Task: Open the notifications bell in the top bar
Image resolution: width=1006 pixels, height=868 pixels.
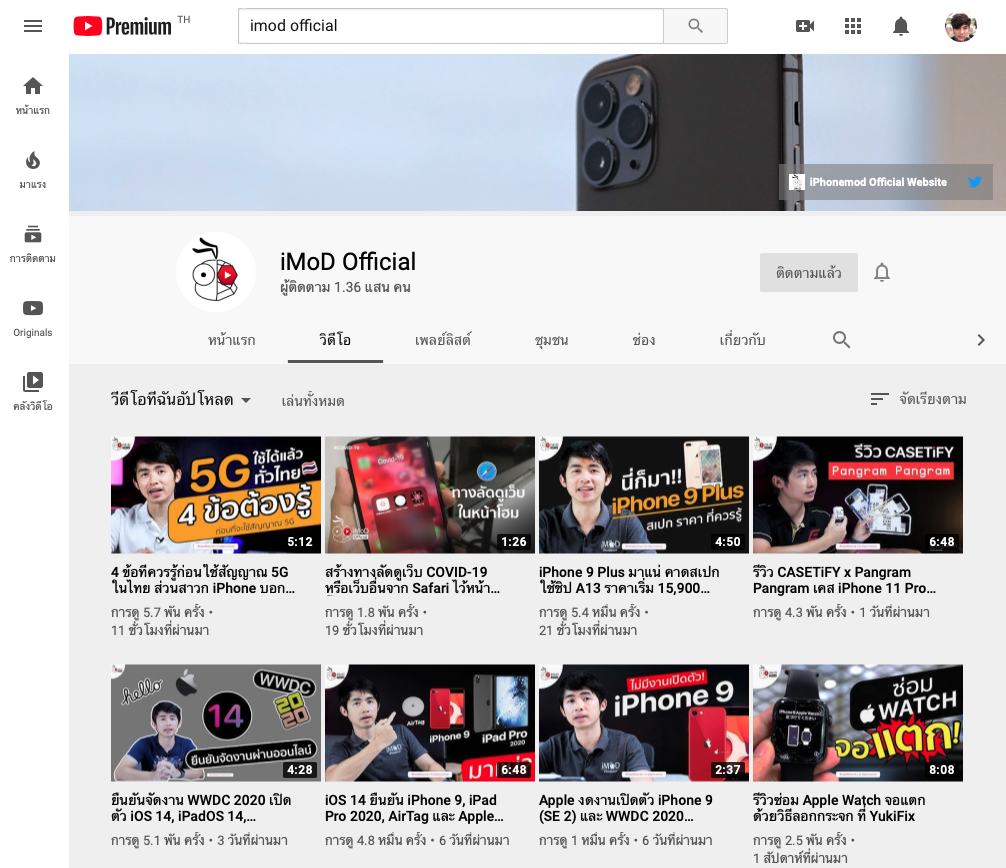Action: tap(901, 26)
